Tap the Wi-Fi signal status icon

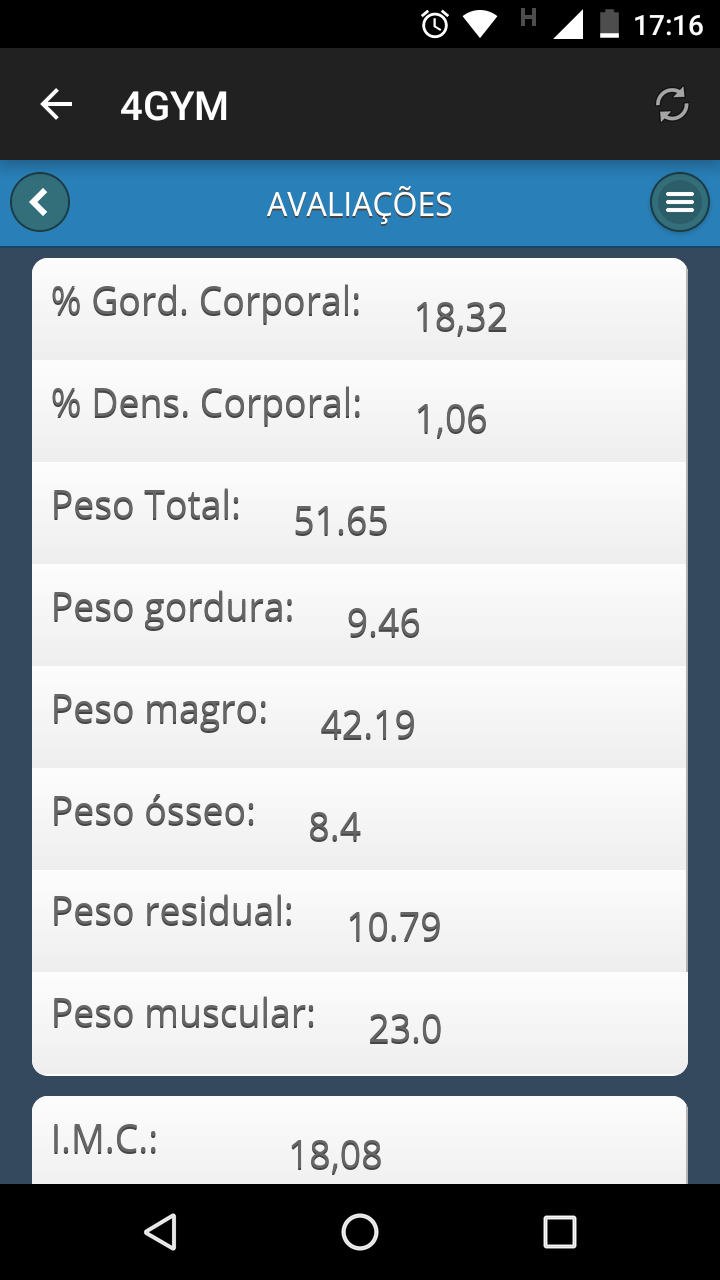point(480,24)
